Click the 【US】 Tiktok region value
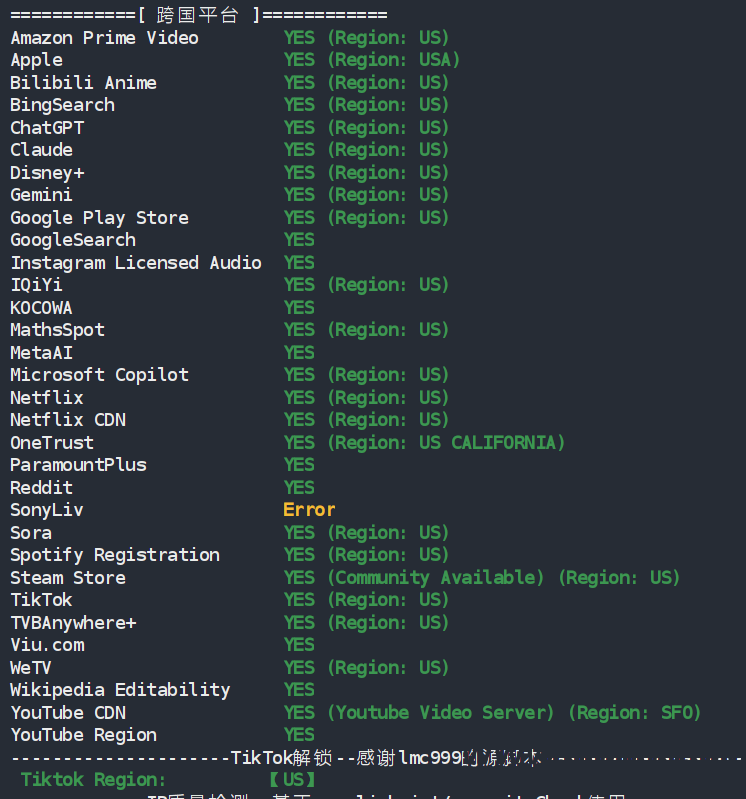The width and height of the screenshot is (746, 799). (x=292, y=780)
